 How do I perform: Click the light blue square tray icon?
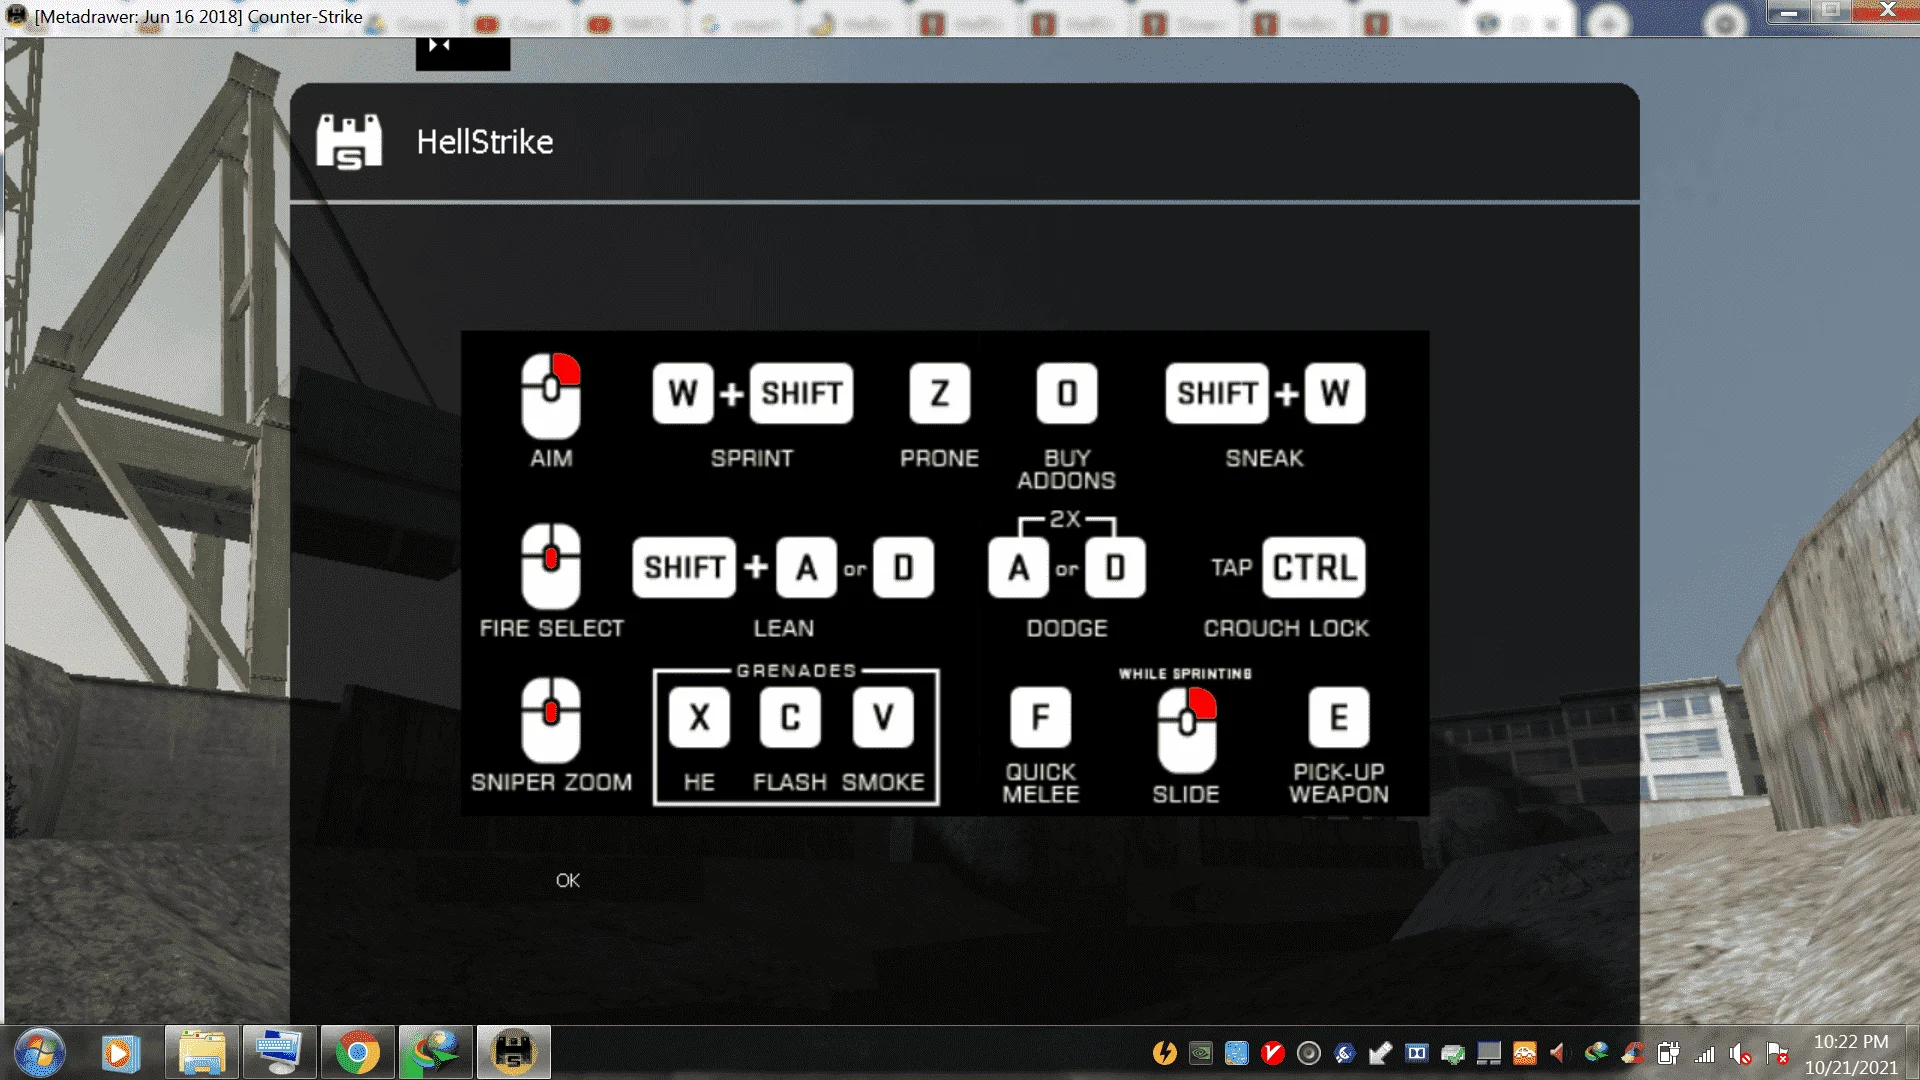[x=1237, y=1053]
